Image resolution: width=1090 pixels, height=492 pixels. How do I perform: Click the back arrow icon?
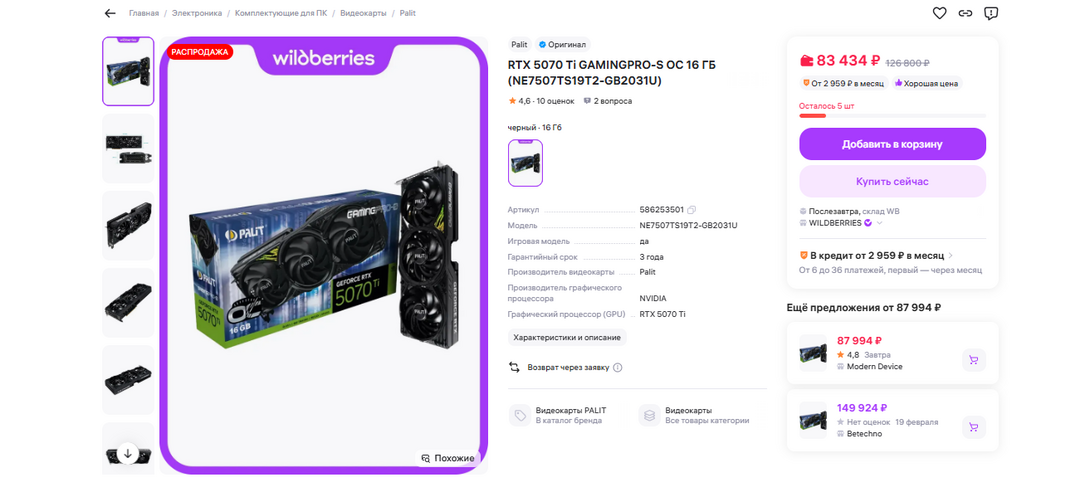point(110,13)
